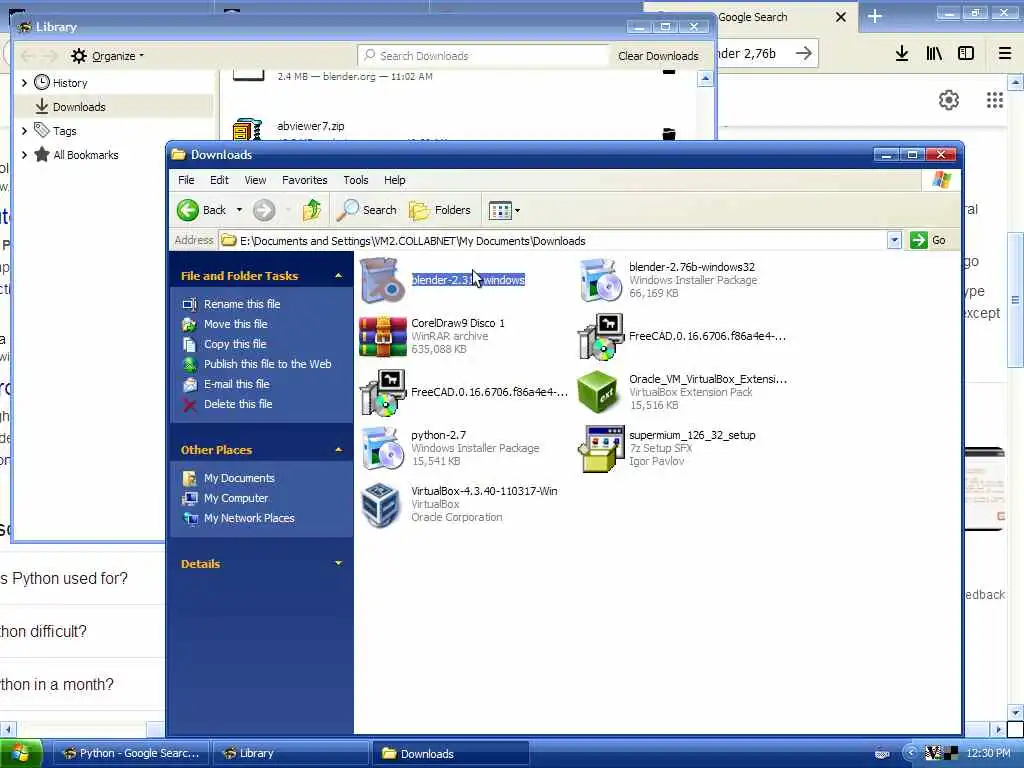1024x768 pixels.
Task: Go to My Computer in Other Places
Action: click(226, 498)
